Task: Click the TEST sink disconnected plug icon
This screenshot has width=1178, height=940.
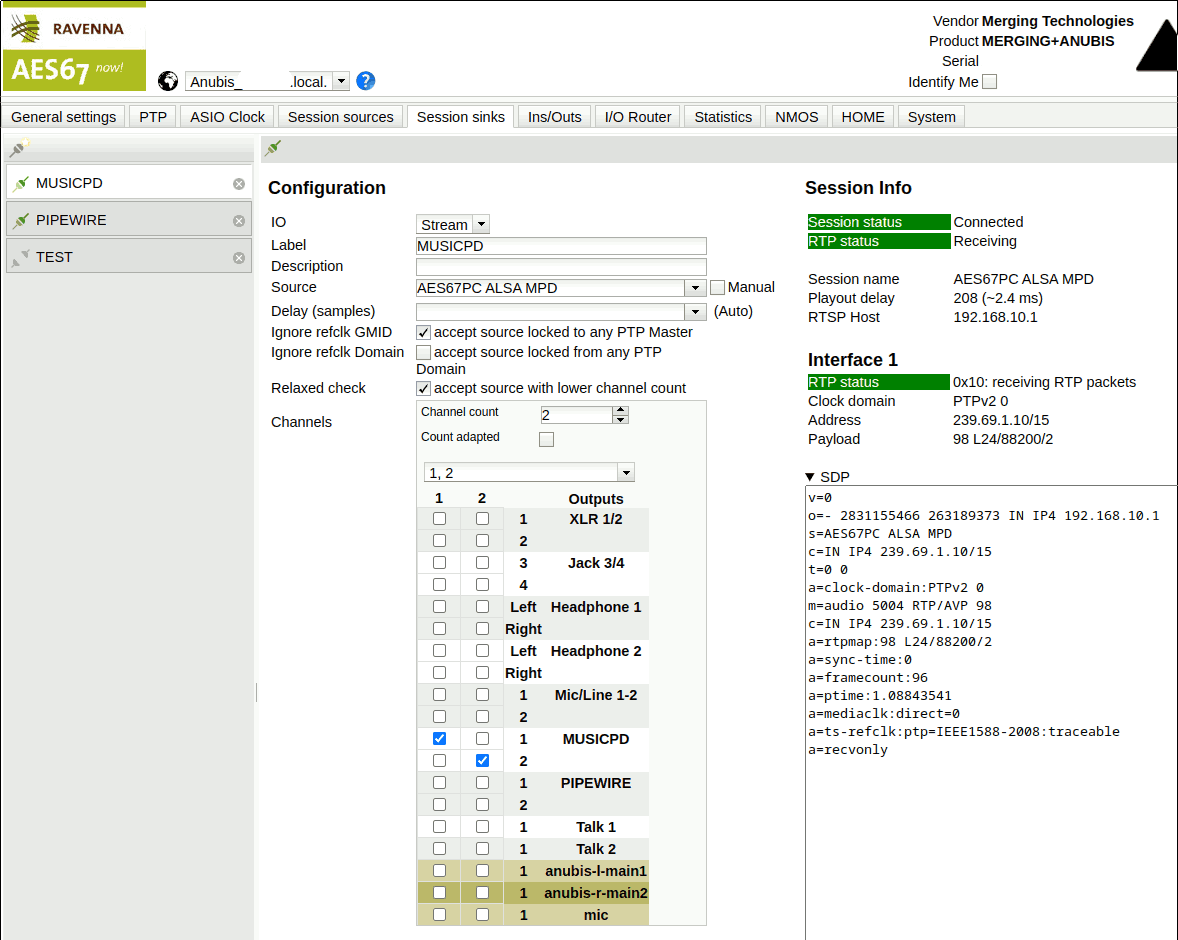Action: point(21,257)
